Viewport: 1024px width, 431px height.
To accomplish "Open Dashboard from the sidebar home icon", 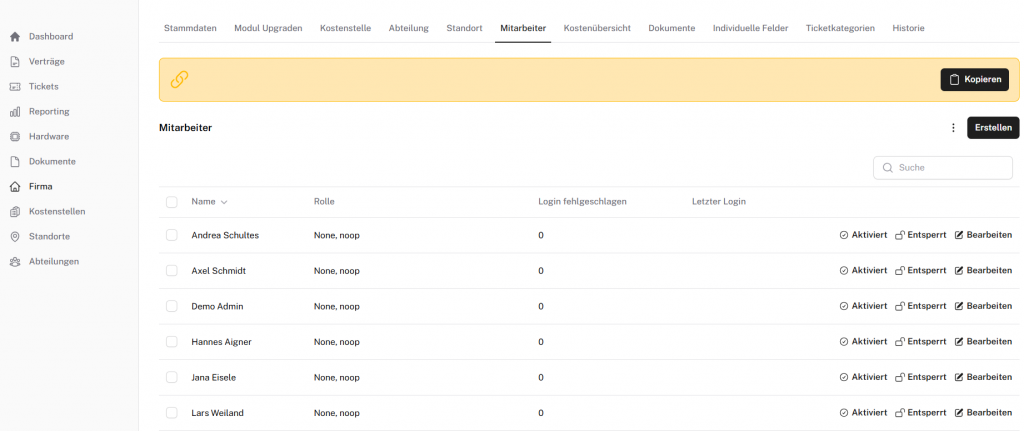I will pyautogui.click(x=15, y=37).
